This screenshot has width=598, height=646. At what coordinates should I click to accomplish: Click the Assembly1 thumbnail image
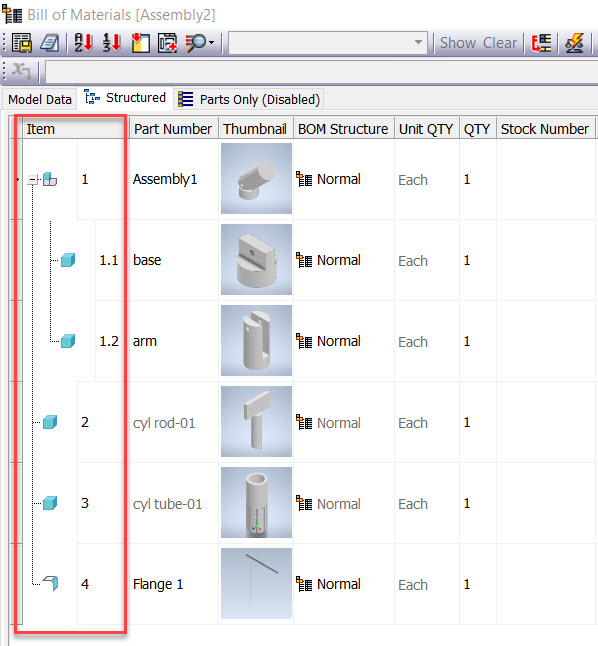click(256, 178)
